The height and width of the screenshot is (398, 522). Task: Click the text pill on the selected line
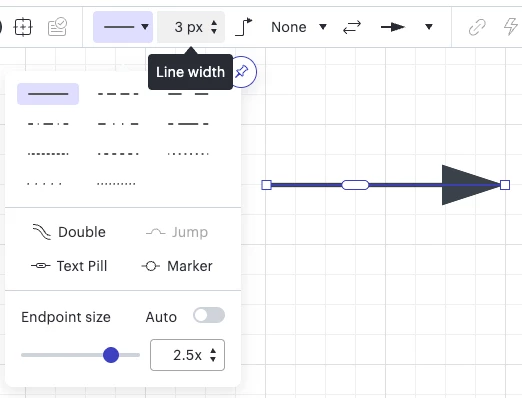click(x=355, y=185)
